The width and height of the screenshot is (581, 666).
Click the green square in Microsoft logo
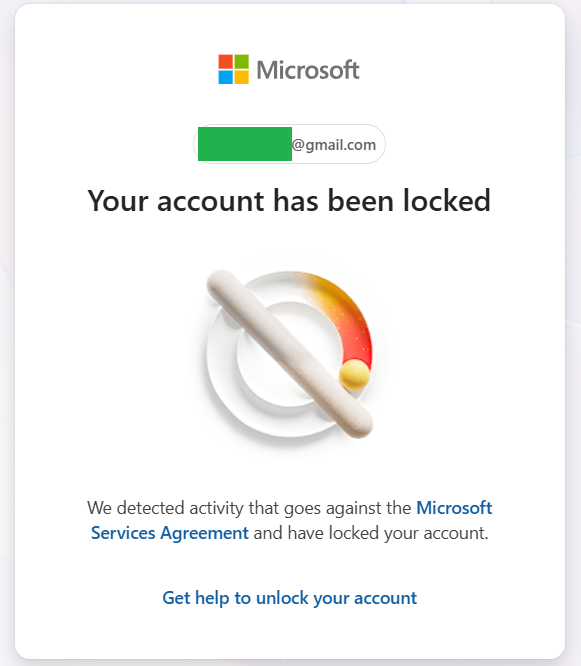coord(241,62)
